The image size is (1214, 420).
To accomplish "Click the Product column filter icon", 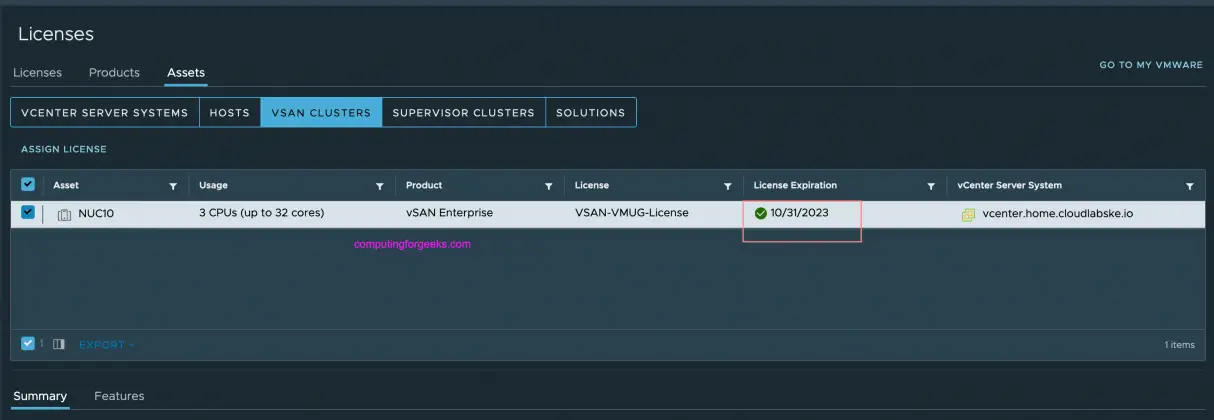I will [548, 186].
